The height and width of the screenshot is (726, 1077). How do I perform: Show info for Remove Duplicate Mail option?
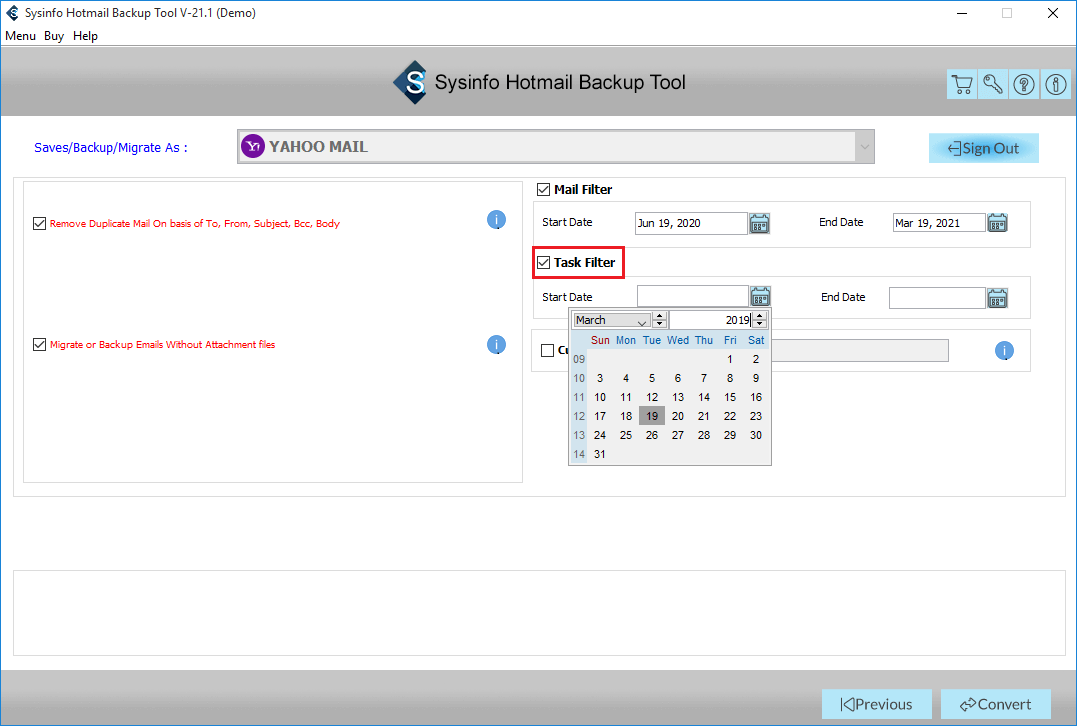click(x=497, y=220)
